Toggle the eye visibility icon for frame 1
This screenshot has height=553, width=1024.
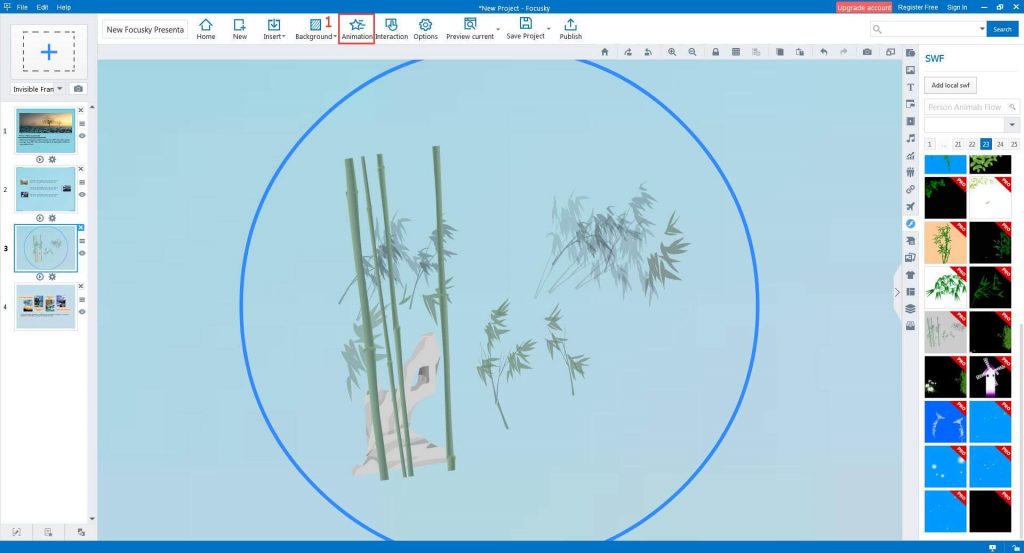(82, 135)
